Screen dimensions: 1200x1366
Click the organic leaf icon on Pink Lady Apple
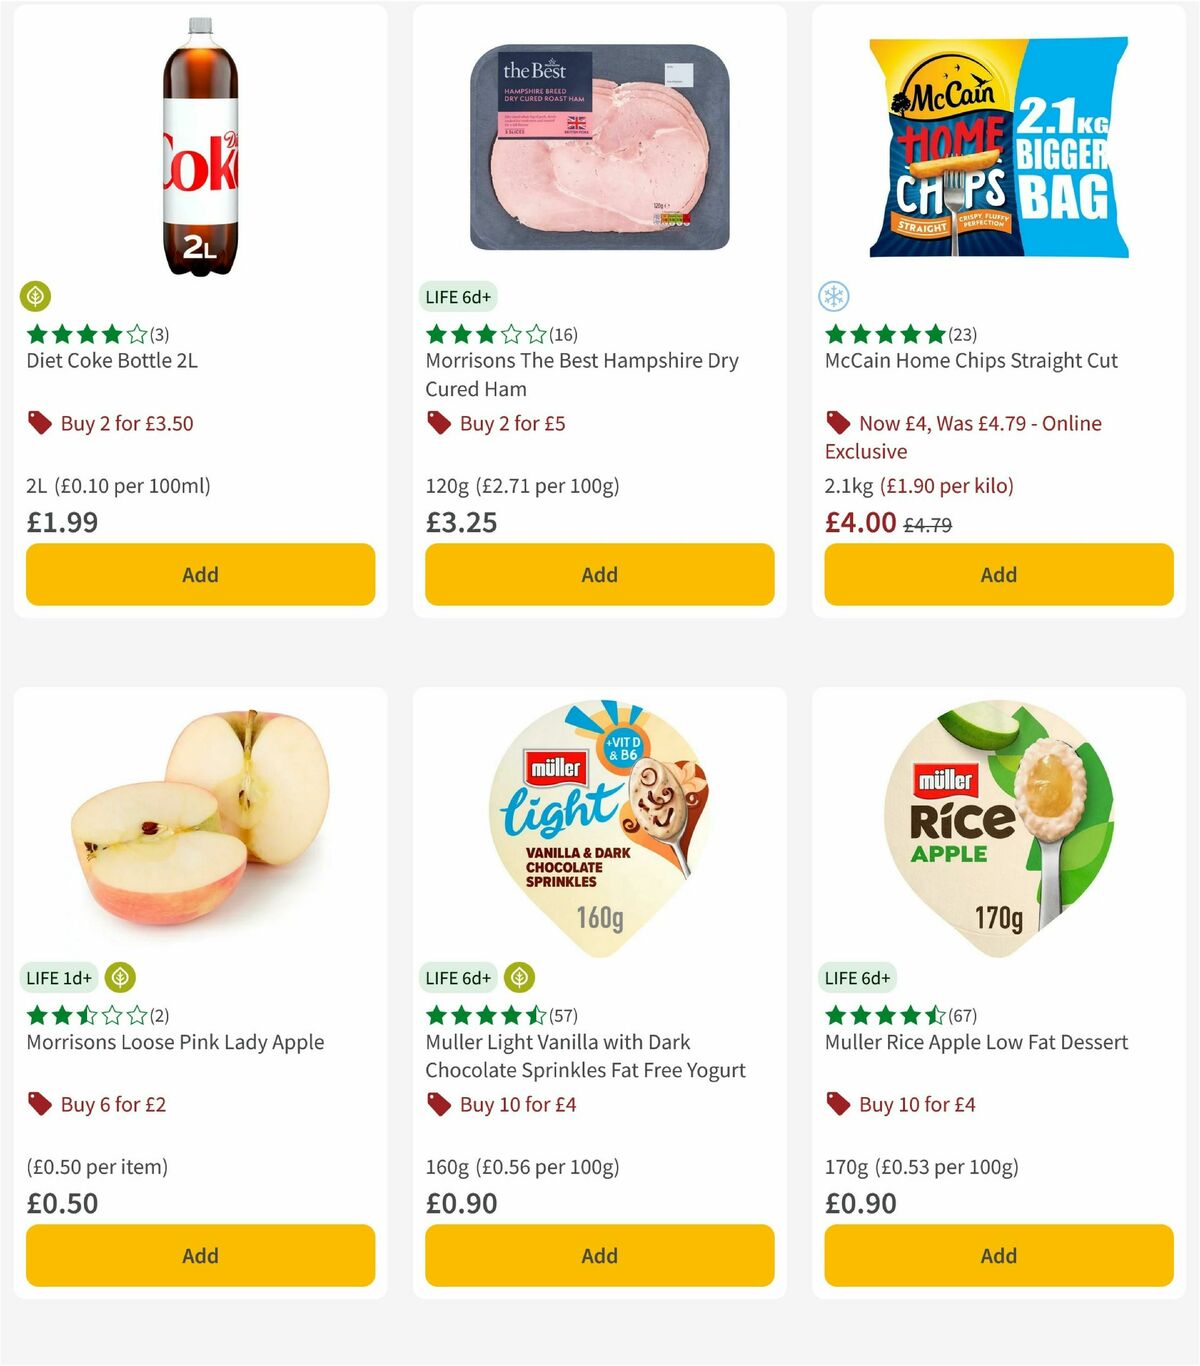click(119, 977)
